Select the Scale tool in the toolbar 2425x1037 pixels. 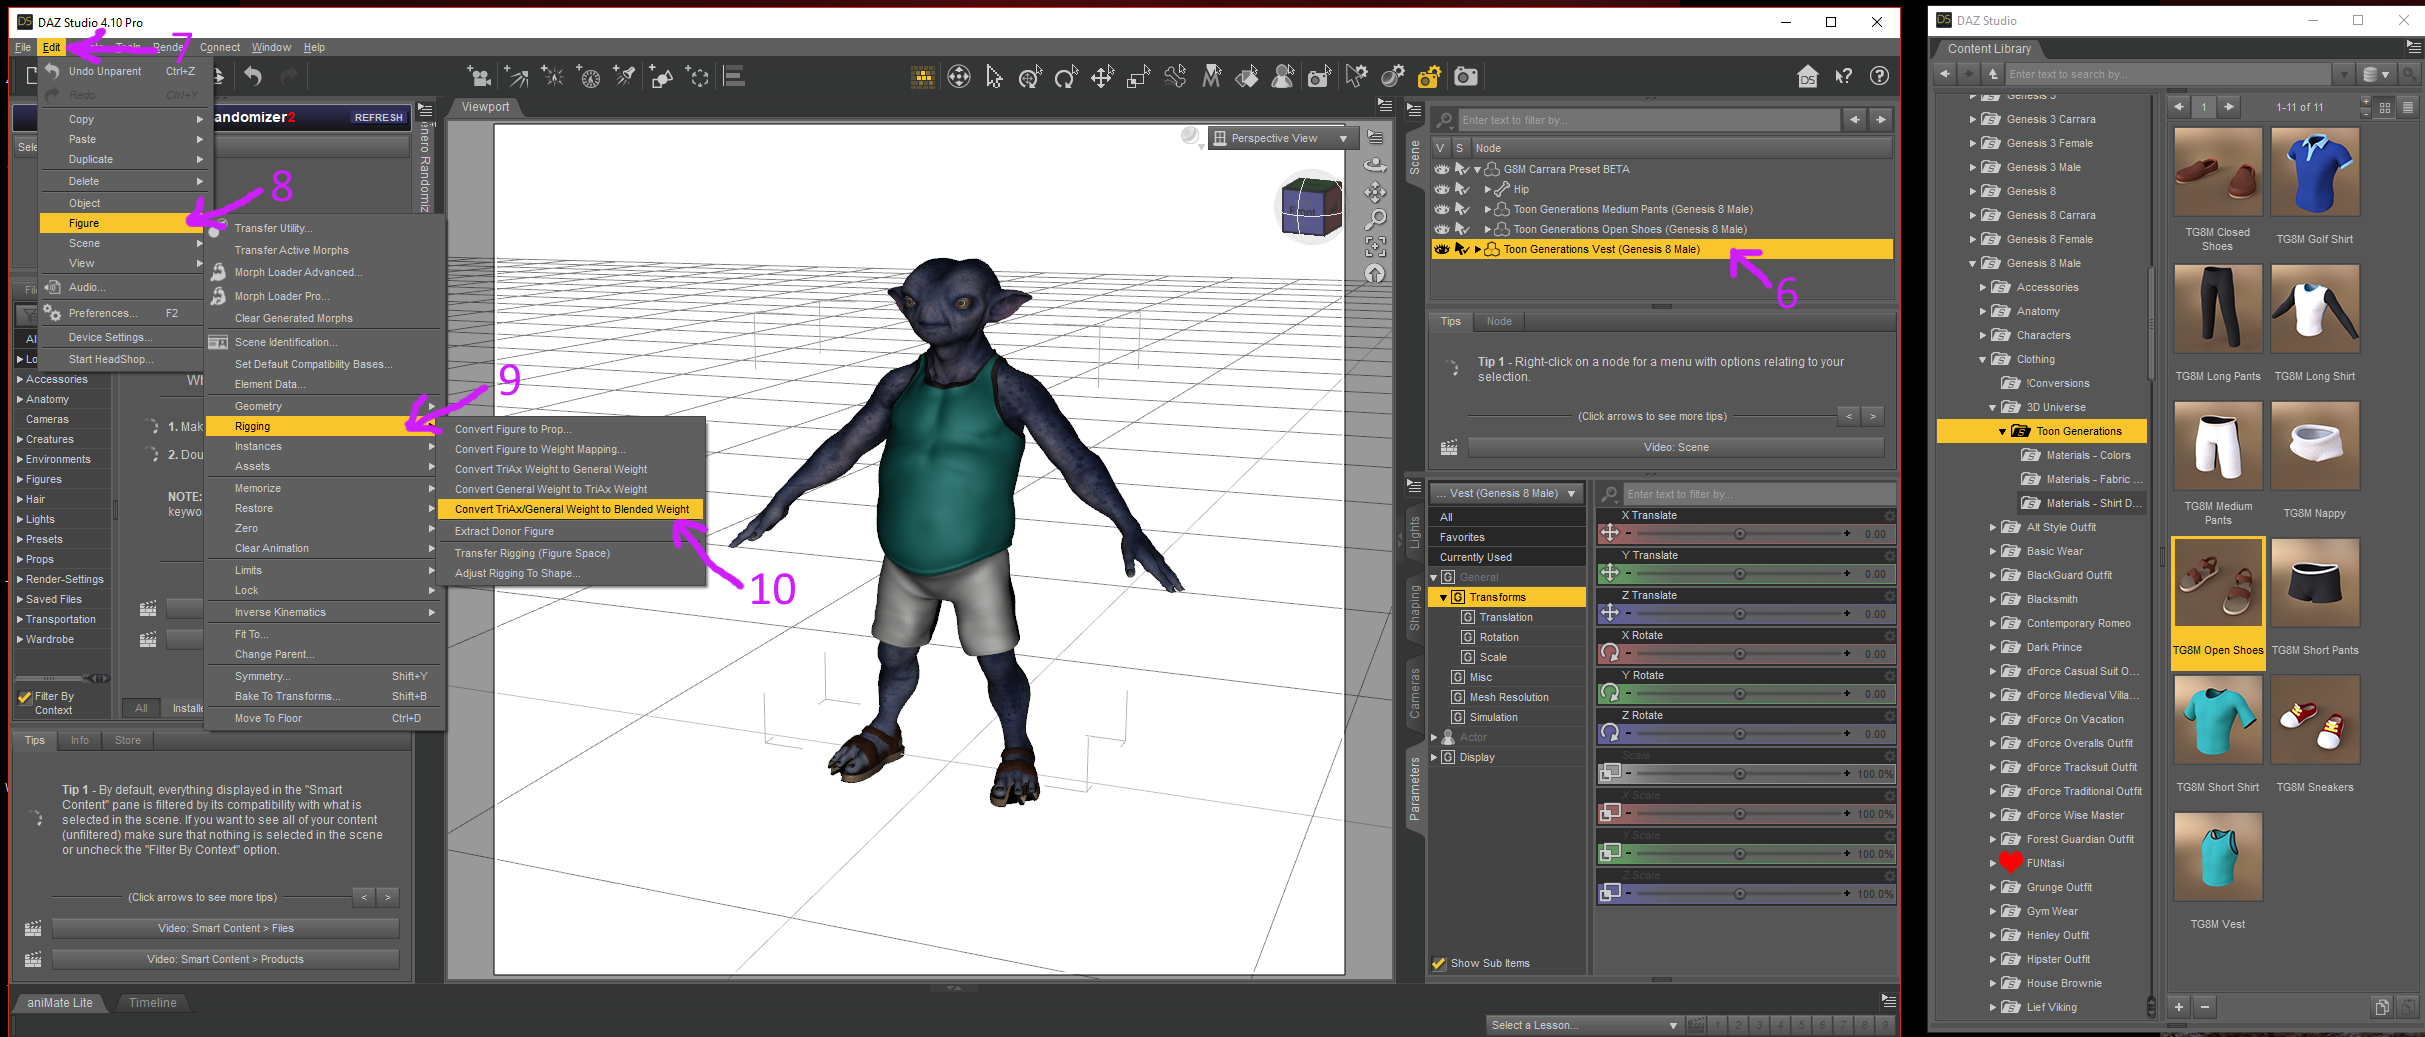pos(1138,77)
